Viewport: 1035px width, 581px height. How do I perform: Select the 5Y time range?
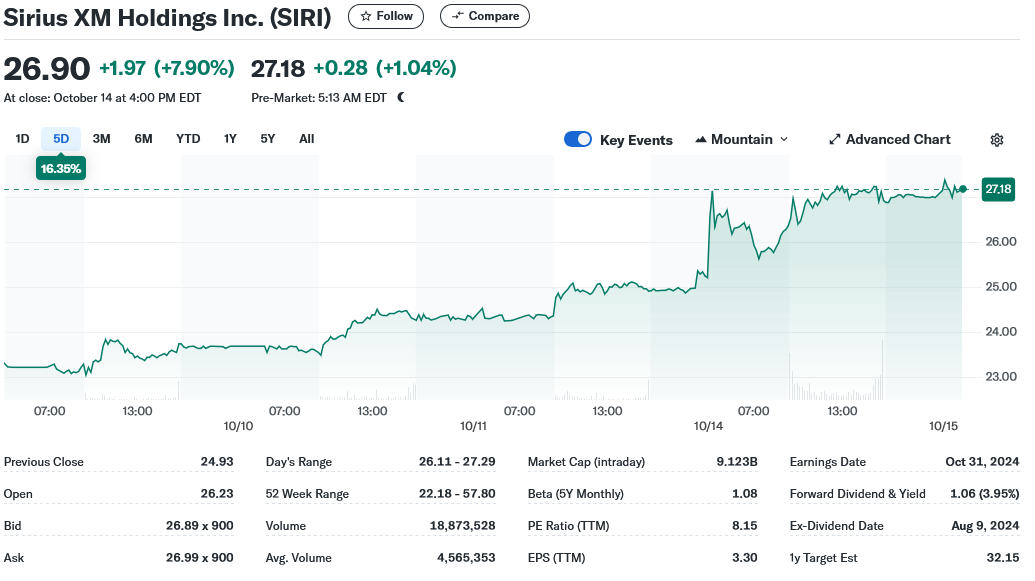267,139
